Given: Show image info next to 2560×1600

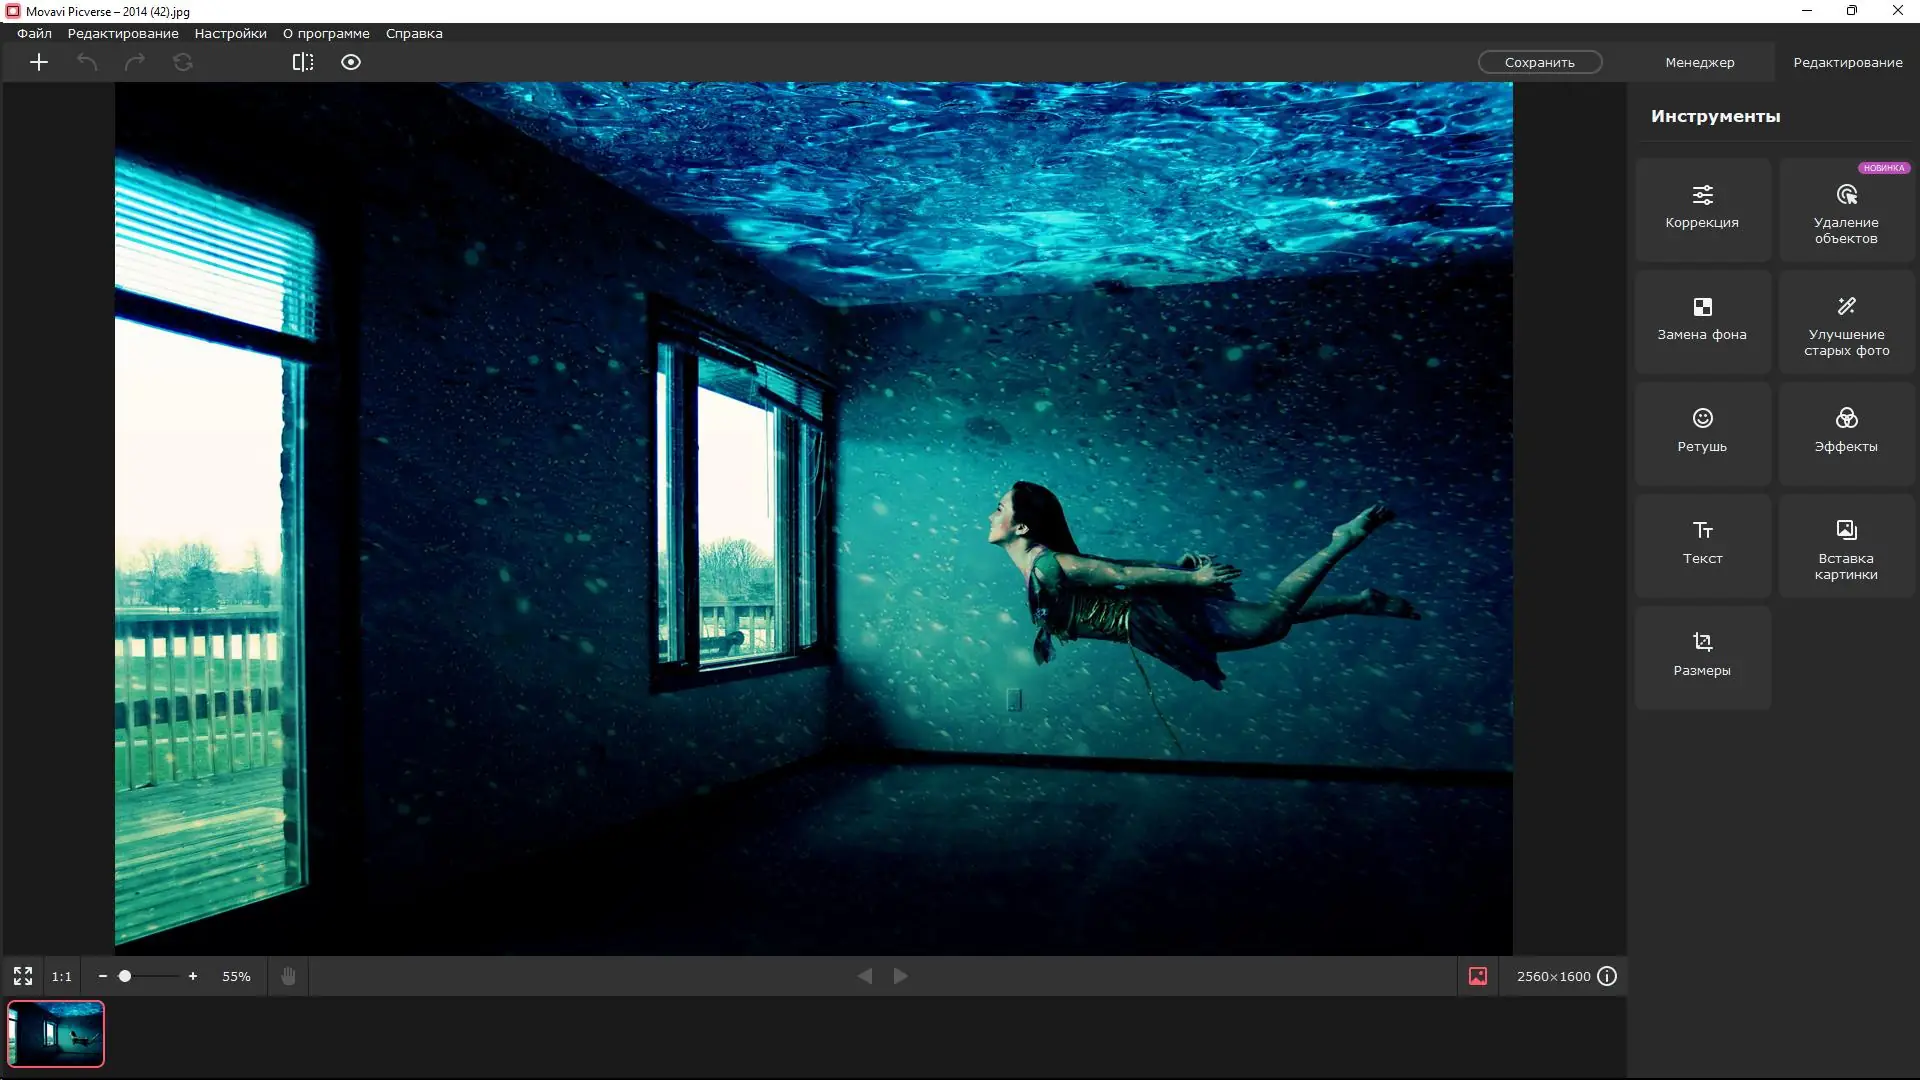Looking at the screenshot, I should (x=1607, y=976).
